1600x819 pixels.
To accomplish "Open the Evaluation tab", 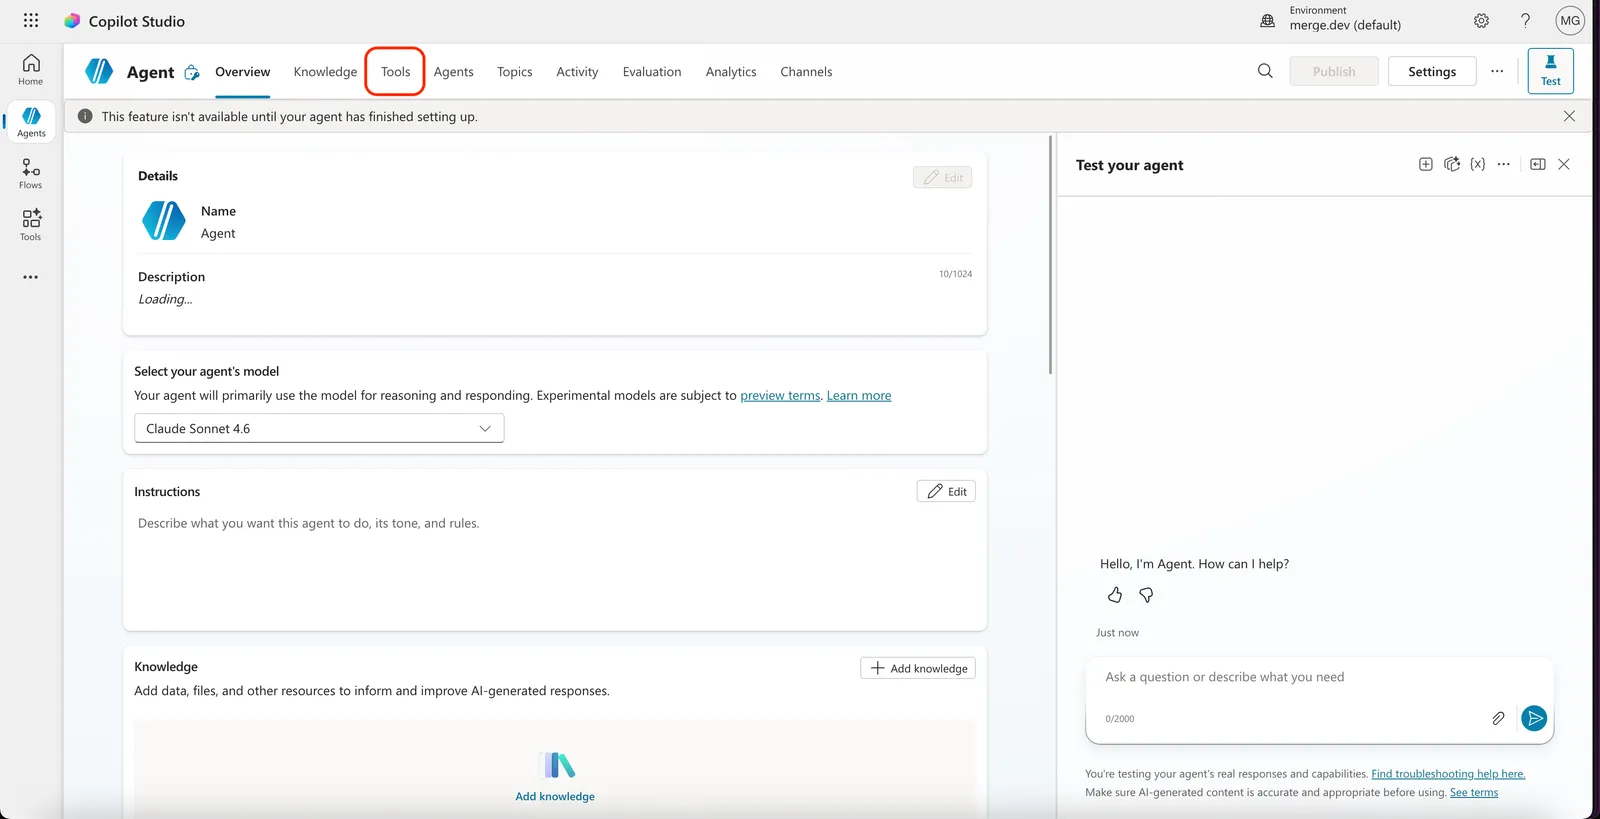I will (x=652, y=72).
